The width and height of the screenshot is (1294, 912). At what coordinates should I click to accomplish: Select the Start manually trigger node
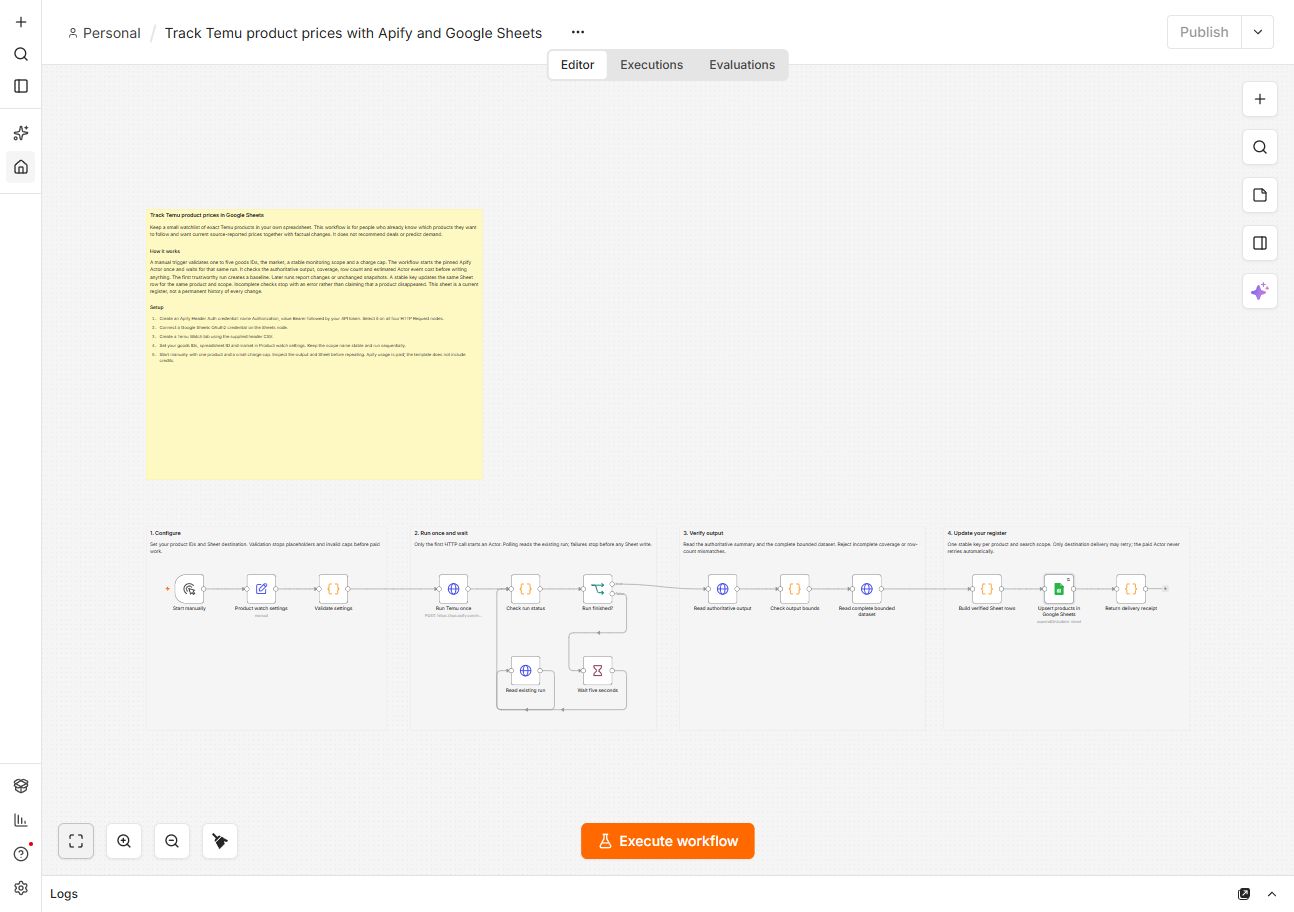point(189,589)
